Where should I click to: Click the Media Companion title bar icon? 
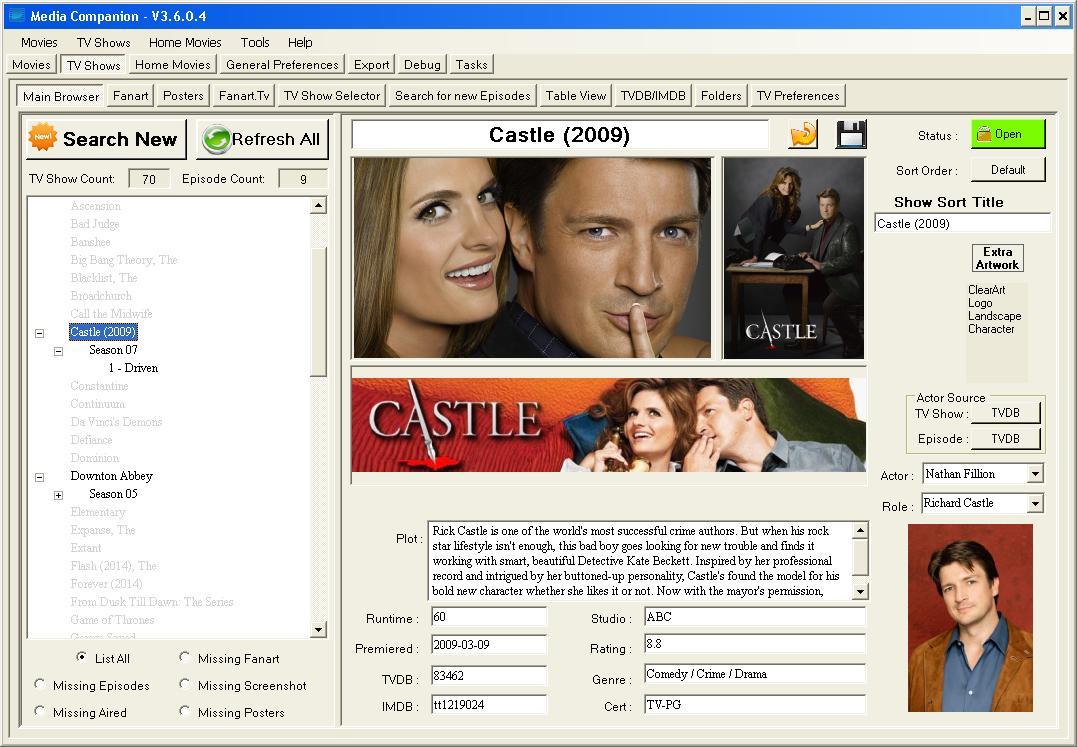tap(16, 15)
